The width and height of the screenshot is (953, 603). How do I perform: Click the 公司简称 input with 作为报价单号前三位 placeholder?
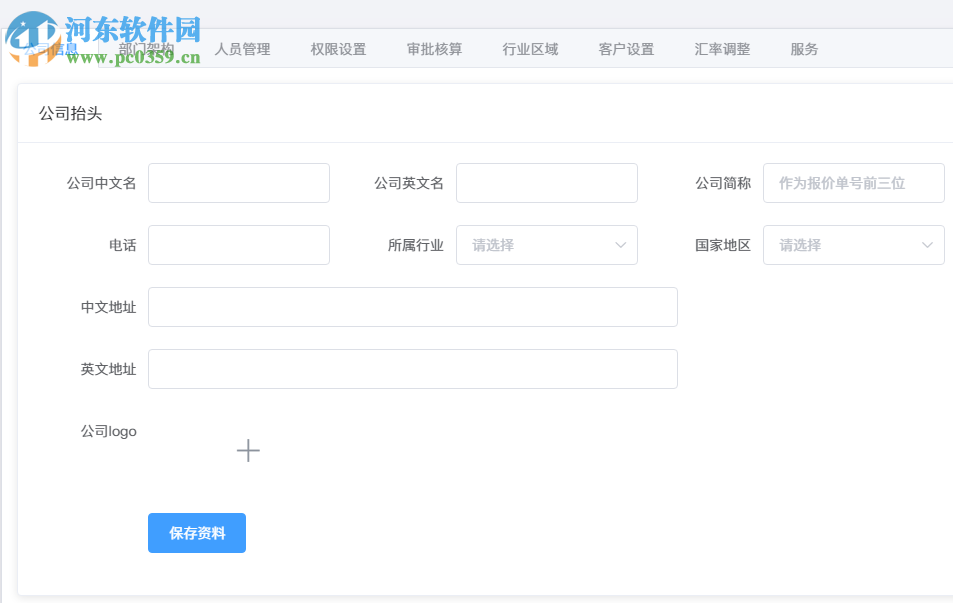[x=853, y=183]
